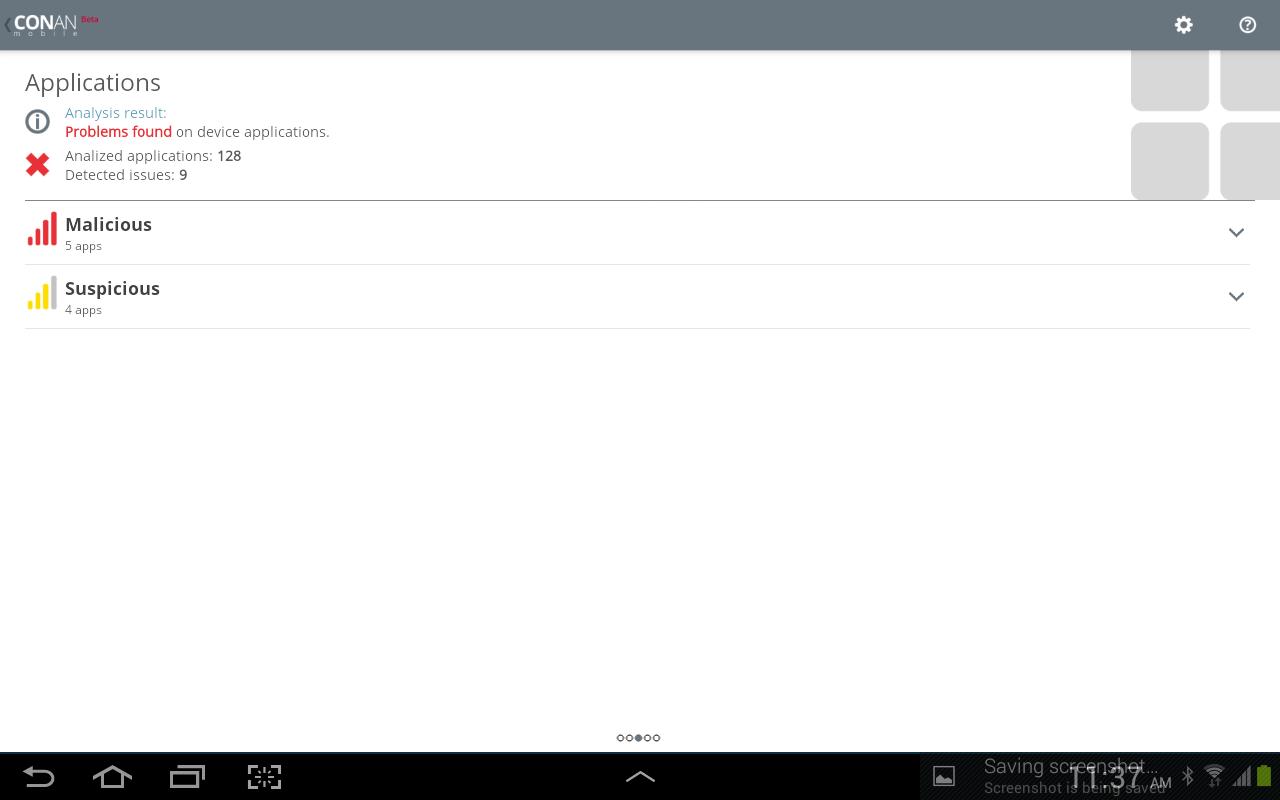Tap the Problems found red text
This screenshot has height=800, width=1280.
coord(118,132)
